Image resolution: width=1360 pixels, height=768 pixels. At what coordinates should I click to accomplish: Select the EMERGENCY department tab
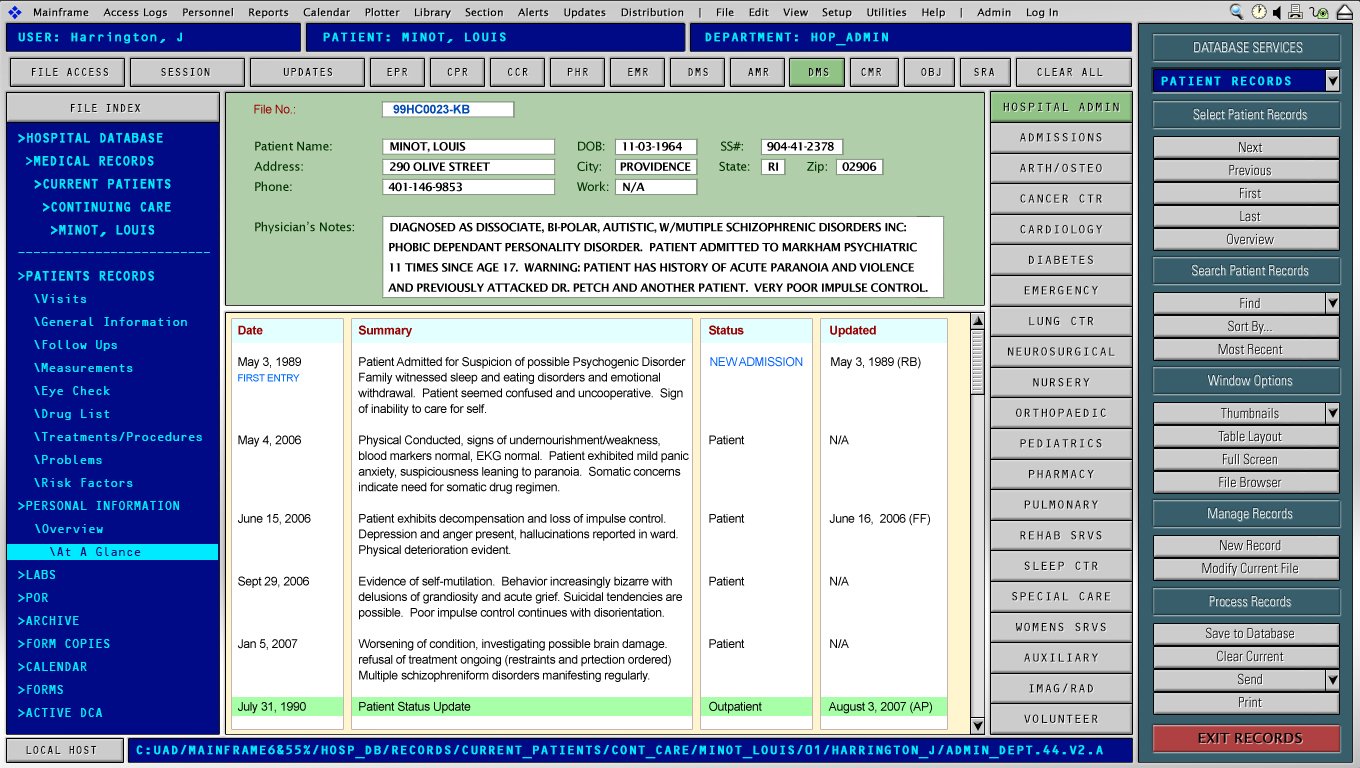coord(1061,290)
